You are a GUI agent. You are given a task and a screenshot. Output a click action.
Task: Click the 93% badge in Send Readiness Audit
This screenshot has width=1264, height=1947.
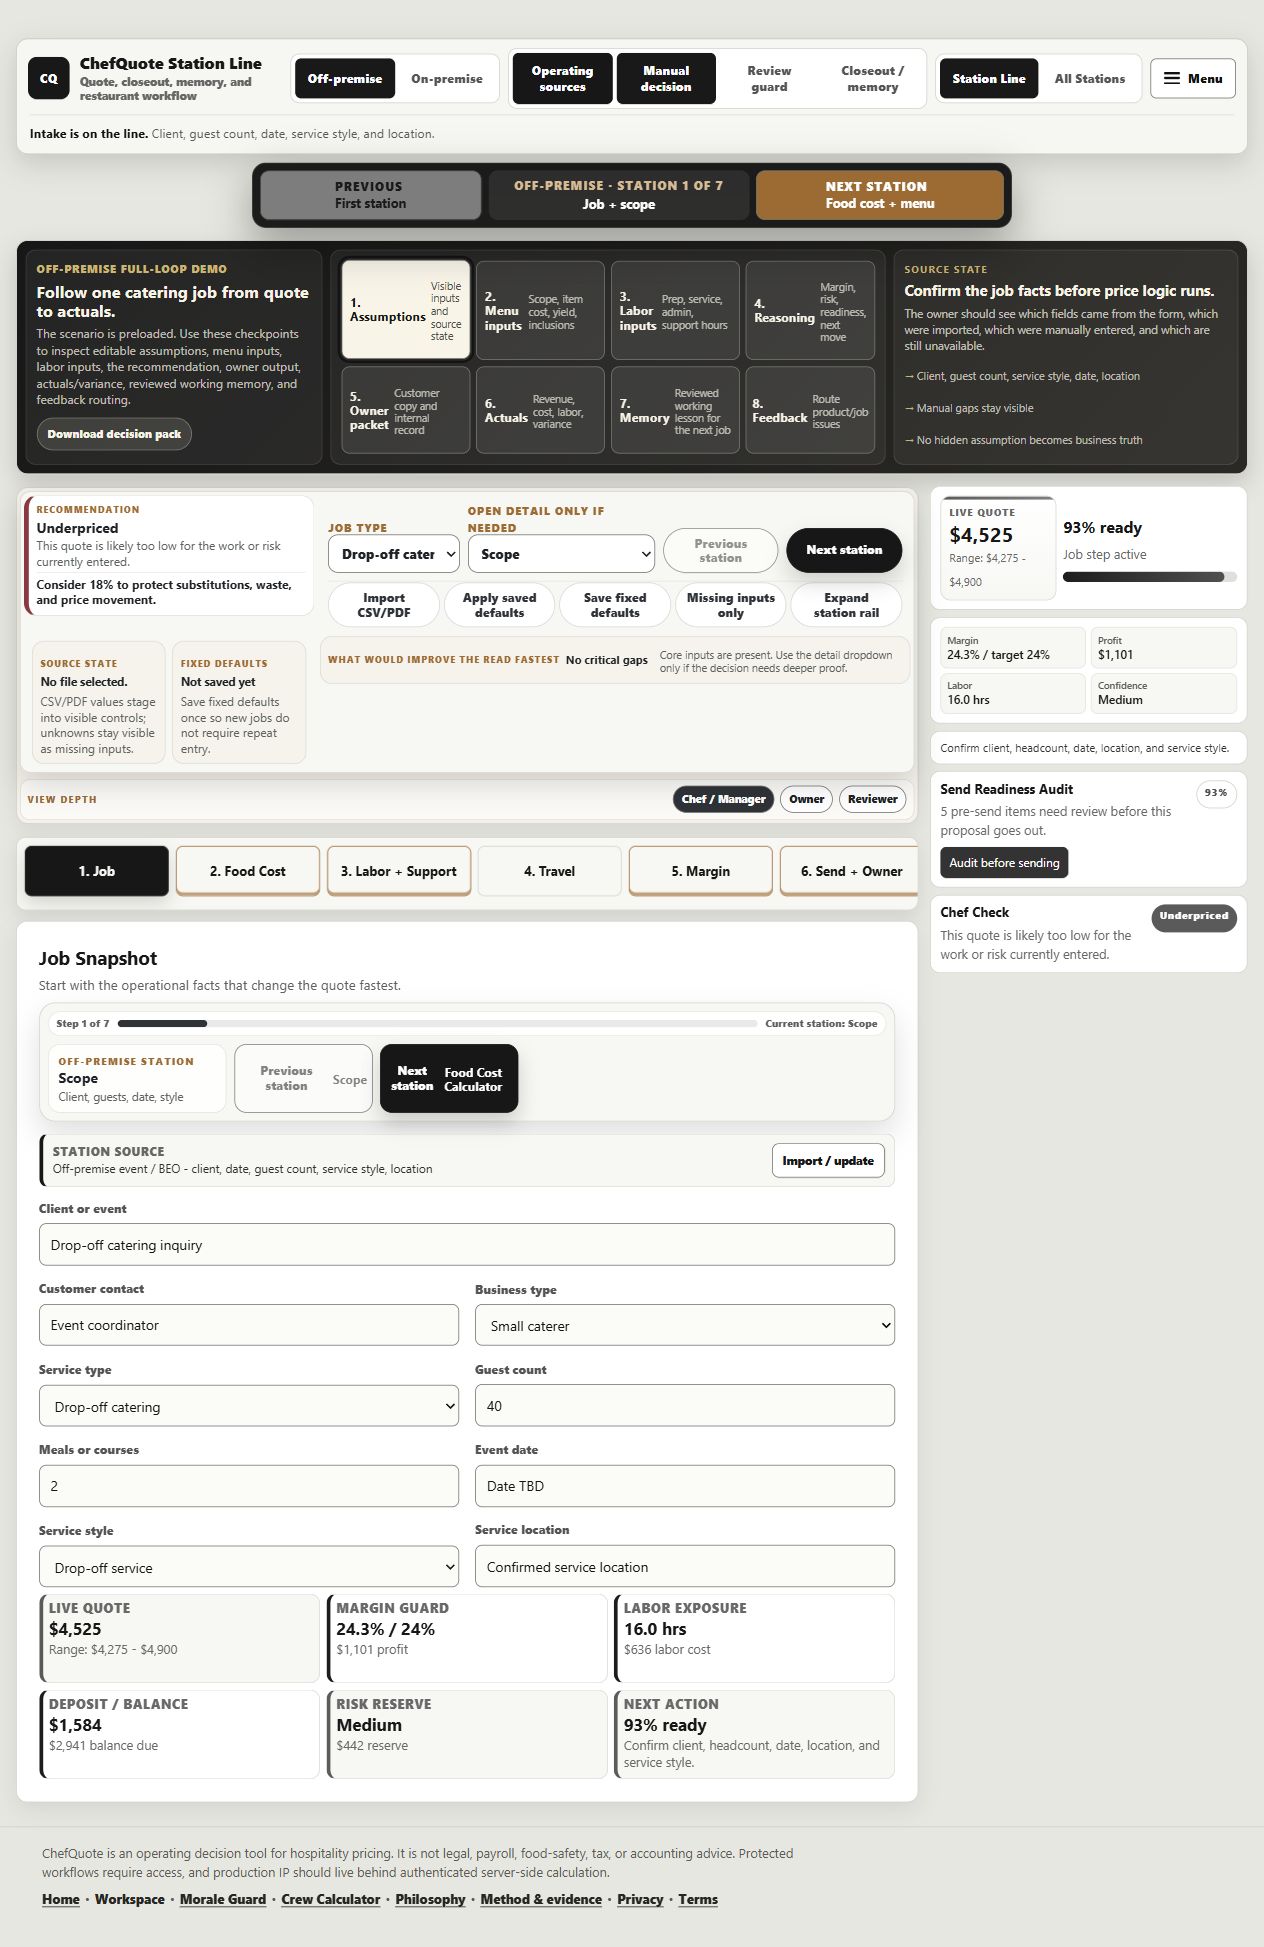point(1216,793)
